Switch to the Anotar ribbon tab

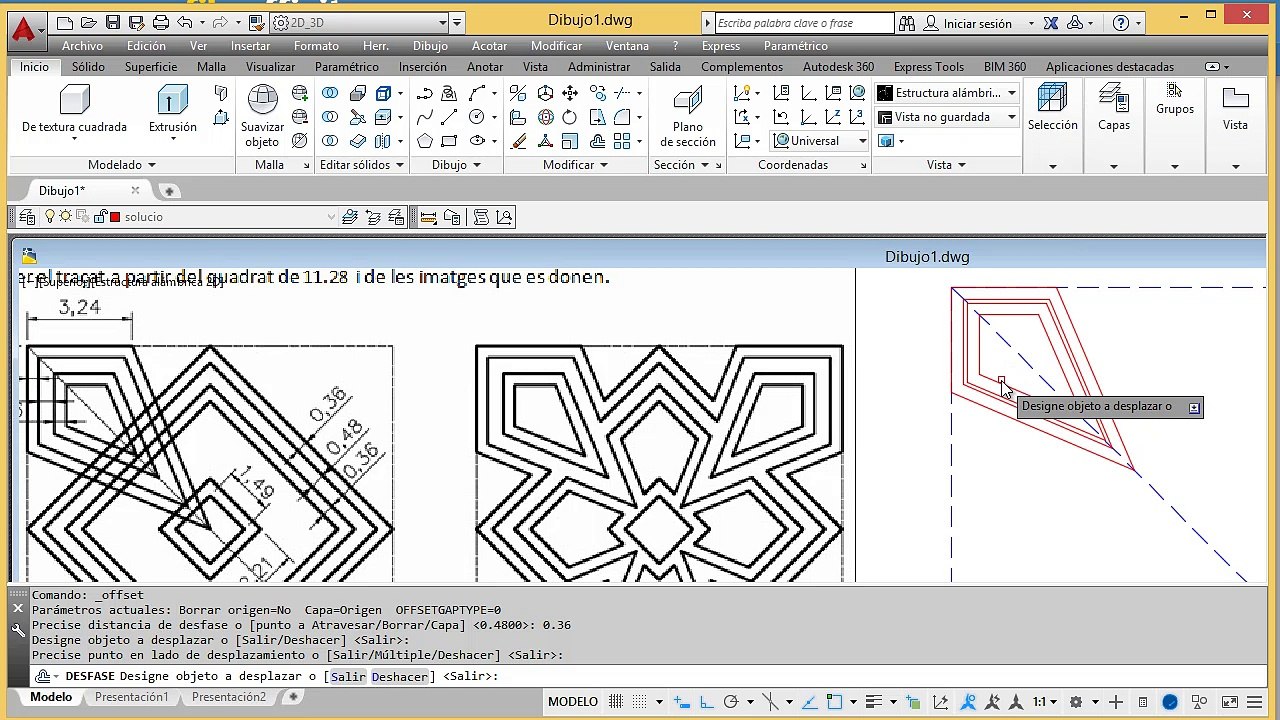click(x=485, y=67)
